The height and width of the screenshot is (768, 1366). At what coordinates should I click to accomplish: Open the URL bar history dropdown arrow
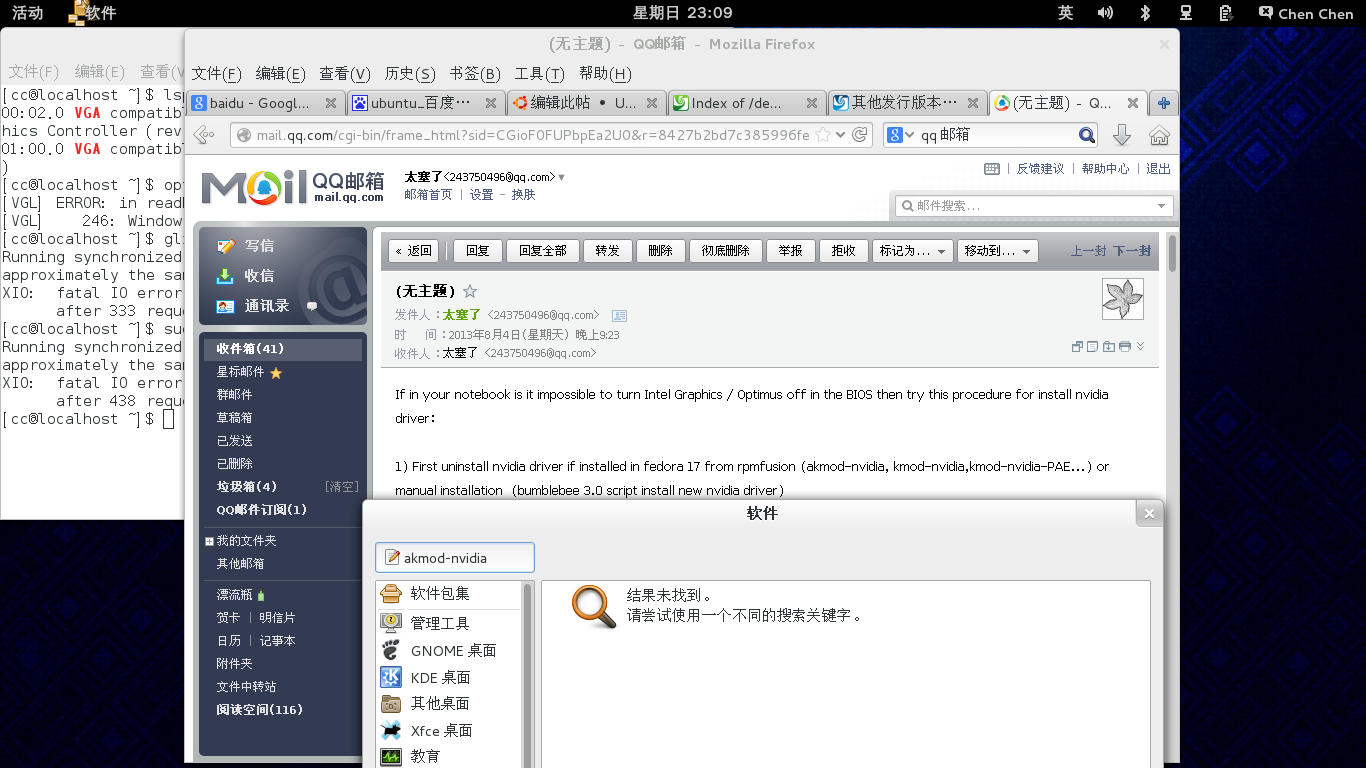(x=840, y=135)
